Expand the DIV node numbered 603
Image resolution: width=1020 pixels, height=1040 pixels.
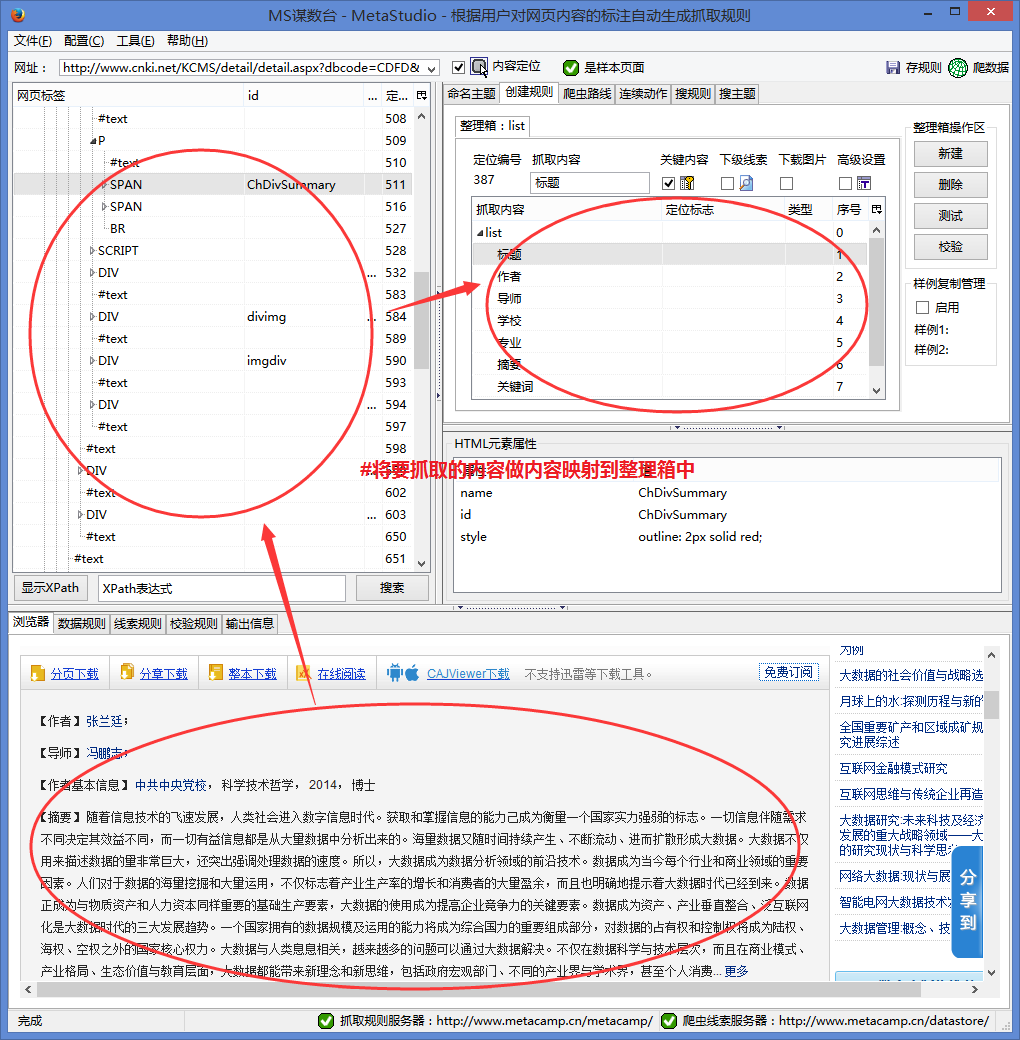[80, 515]
